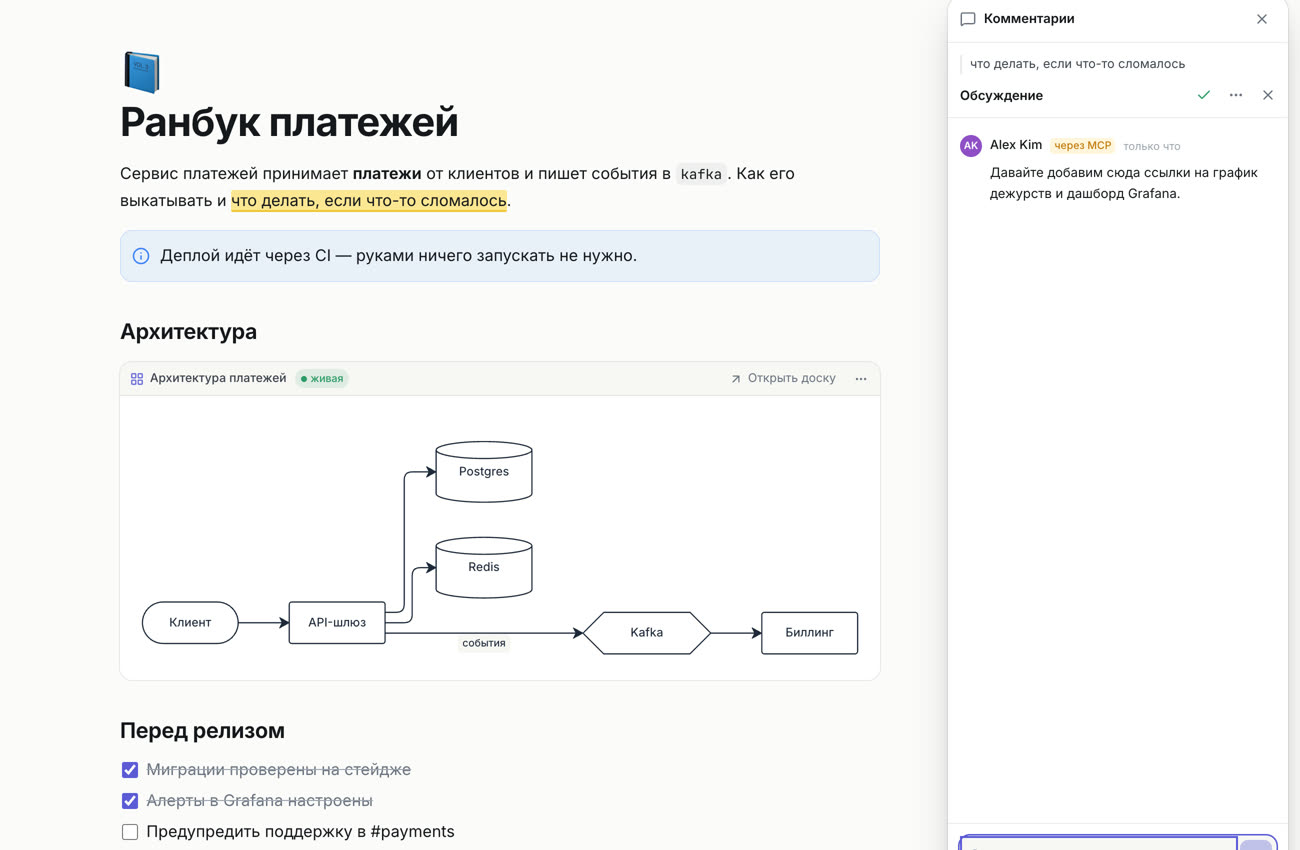Viewport: 1300px width, 850px height.
Task: Select the Postgres cylinder in the diagram
Action: 484,471
